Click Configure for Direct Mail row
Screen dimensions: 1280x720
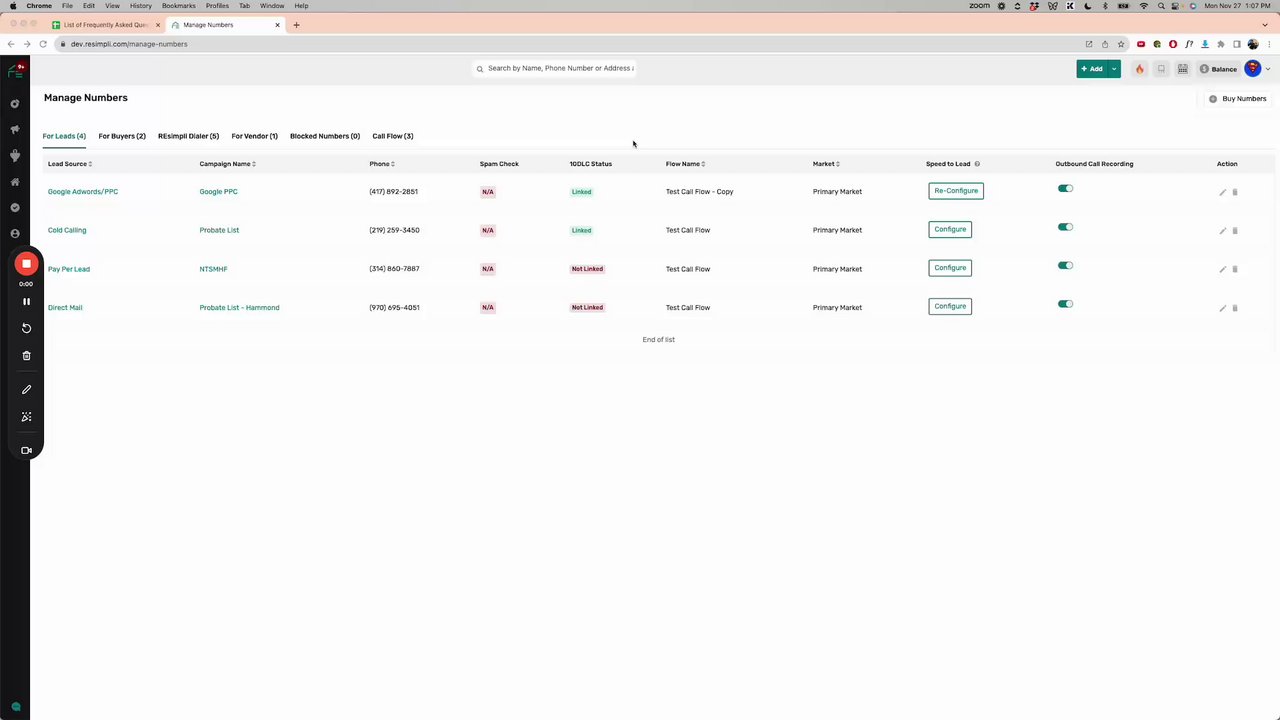point(950,307)
